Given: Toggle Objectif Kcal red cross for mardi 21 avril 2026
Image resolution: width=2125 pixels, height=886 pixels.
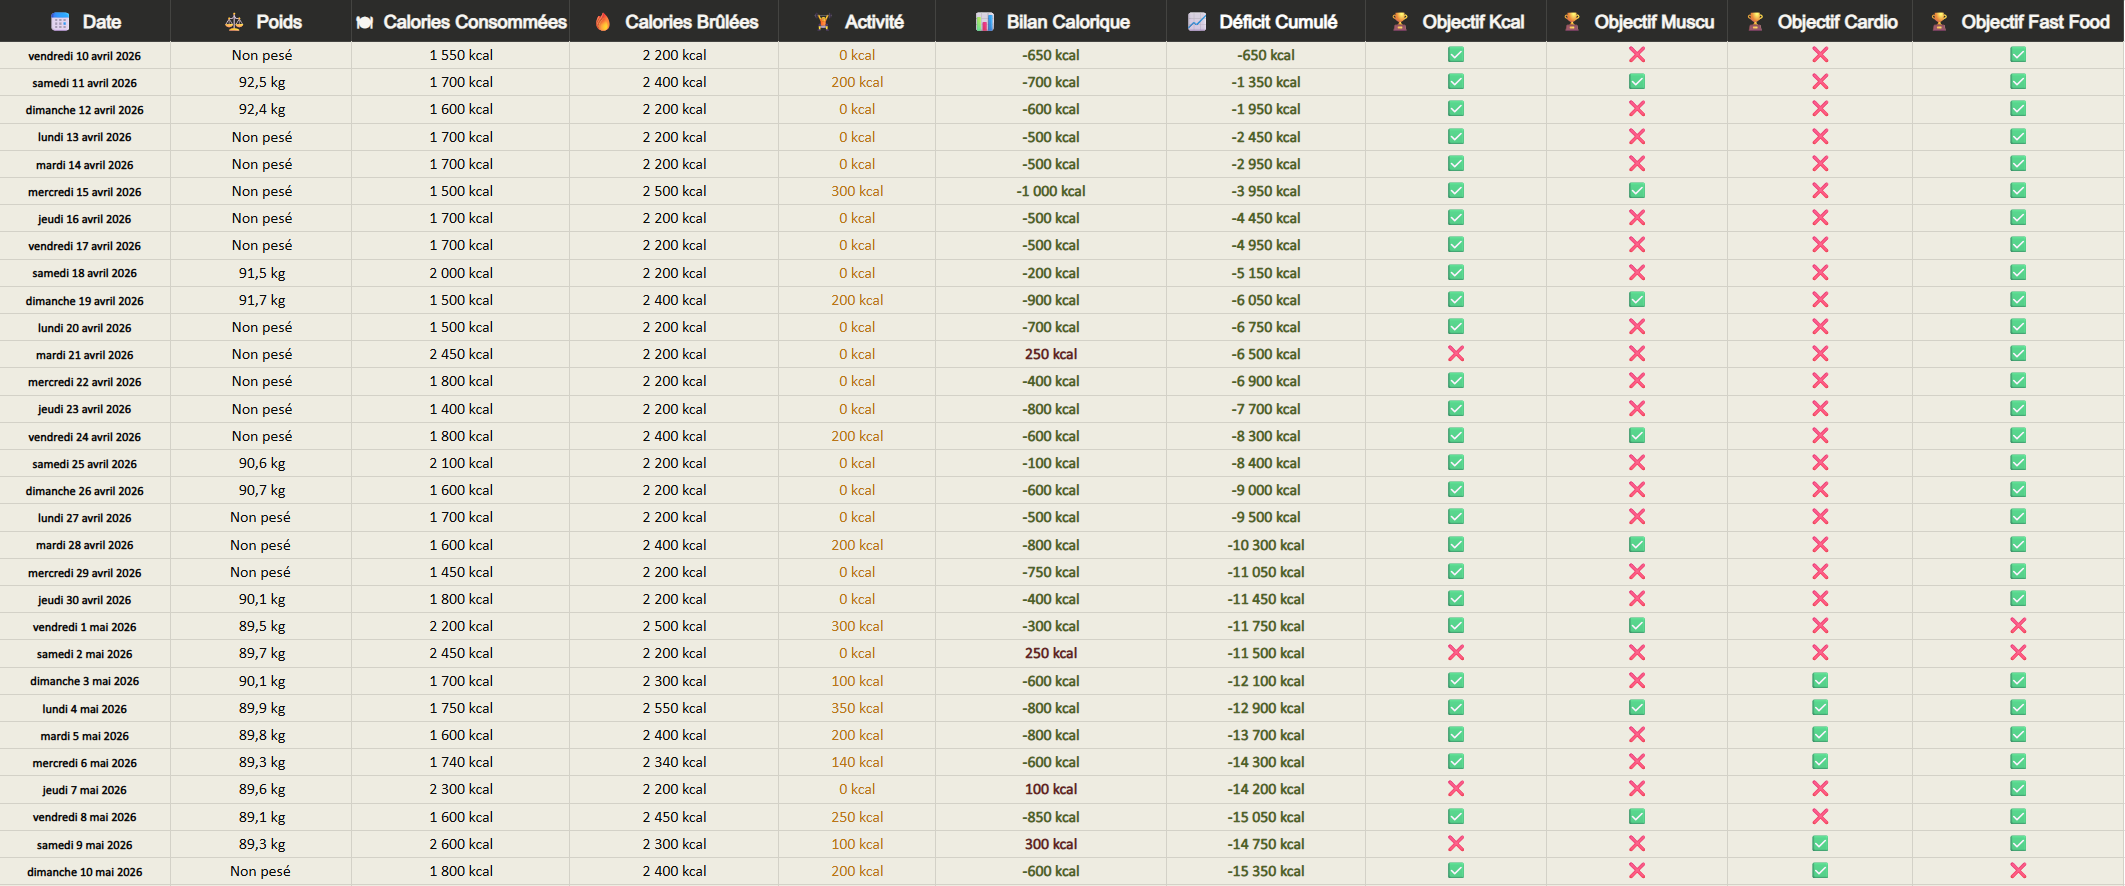Looking at the screenshot, I should pyautogui.click(x=1456, y=354).
